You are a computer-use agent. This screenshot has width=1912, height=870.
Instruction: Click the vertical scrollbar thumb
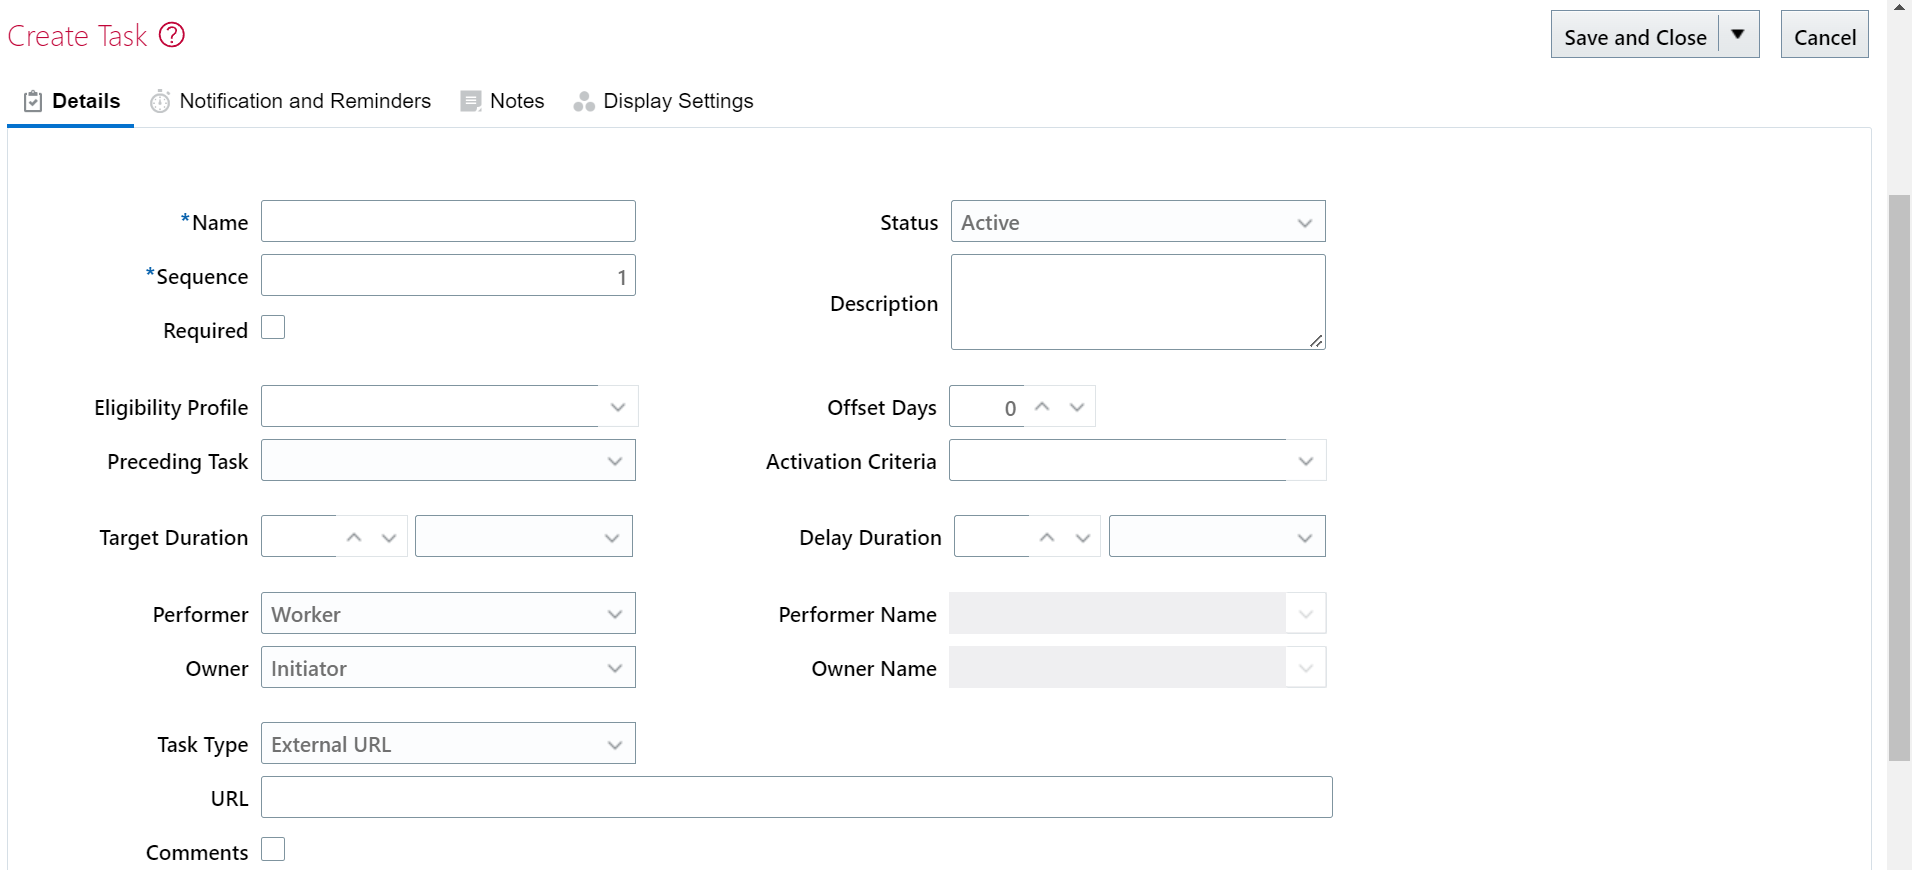1899,478
